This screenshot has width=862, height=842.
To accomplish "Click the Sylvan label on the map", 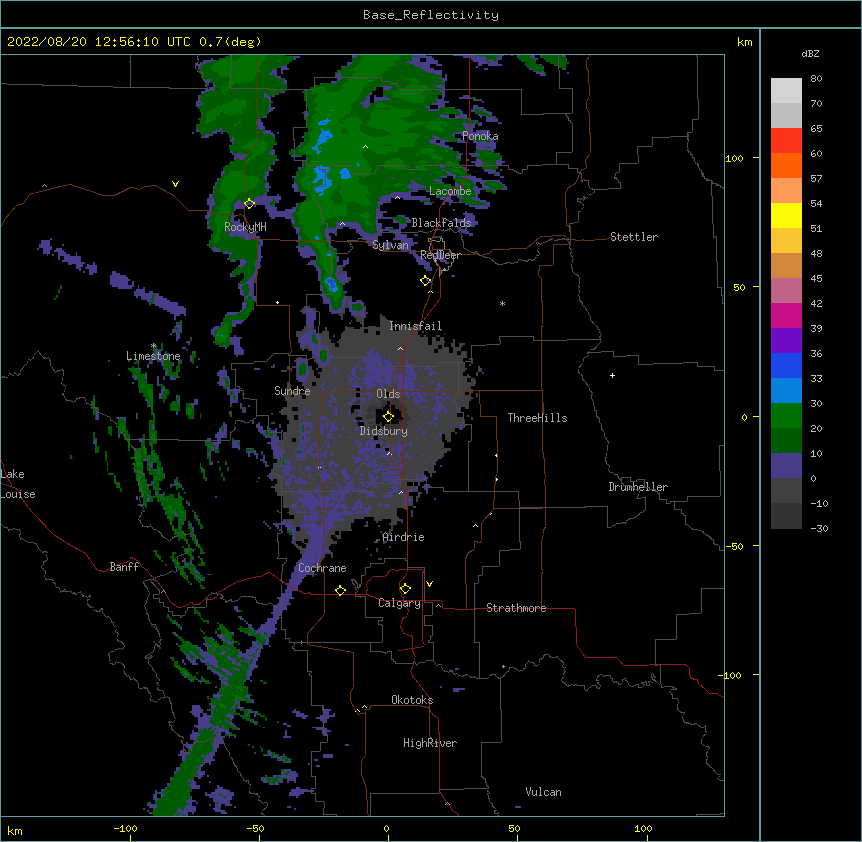I will 390,245.
